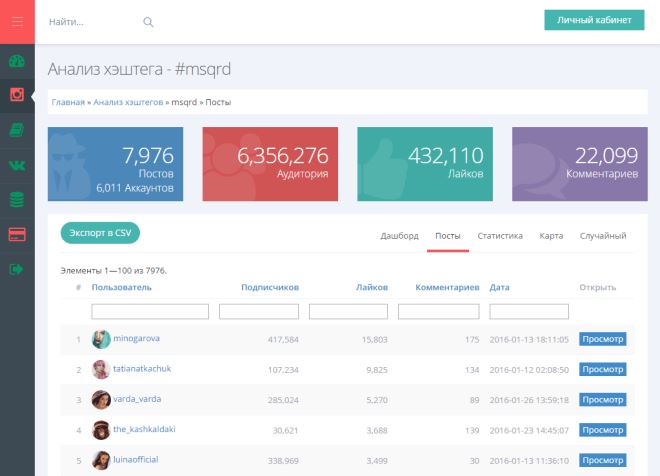Click the logout arrow sidebar icon
This screenshot has height=476, width=660.
[16, 269]
